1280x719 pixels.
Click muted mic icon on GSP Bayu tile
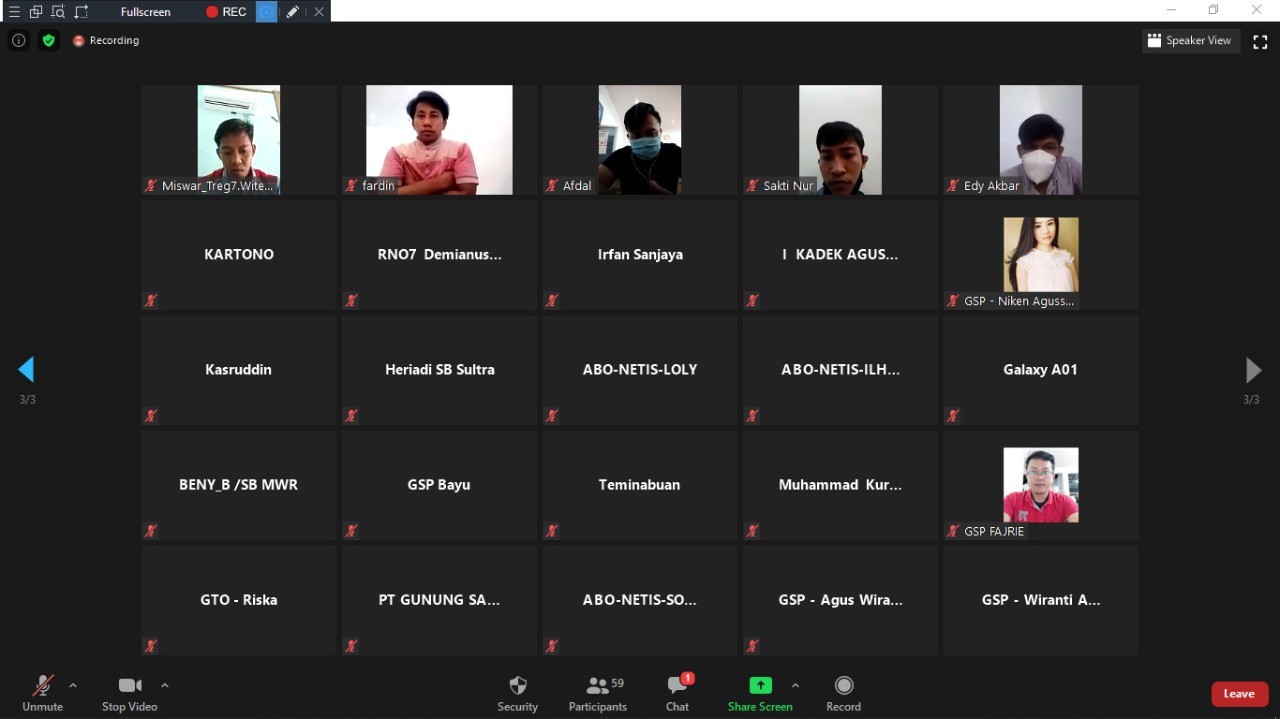click(351, 531)
